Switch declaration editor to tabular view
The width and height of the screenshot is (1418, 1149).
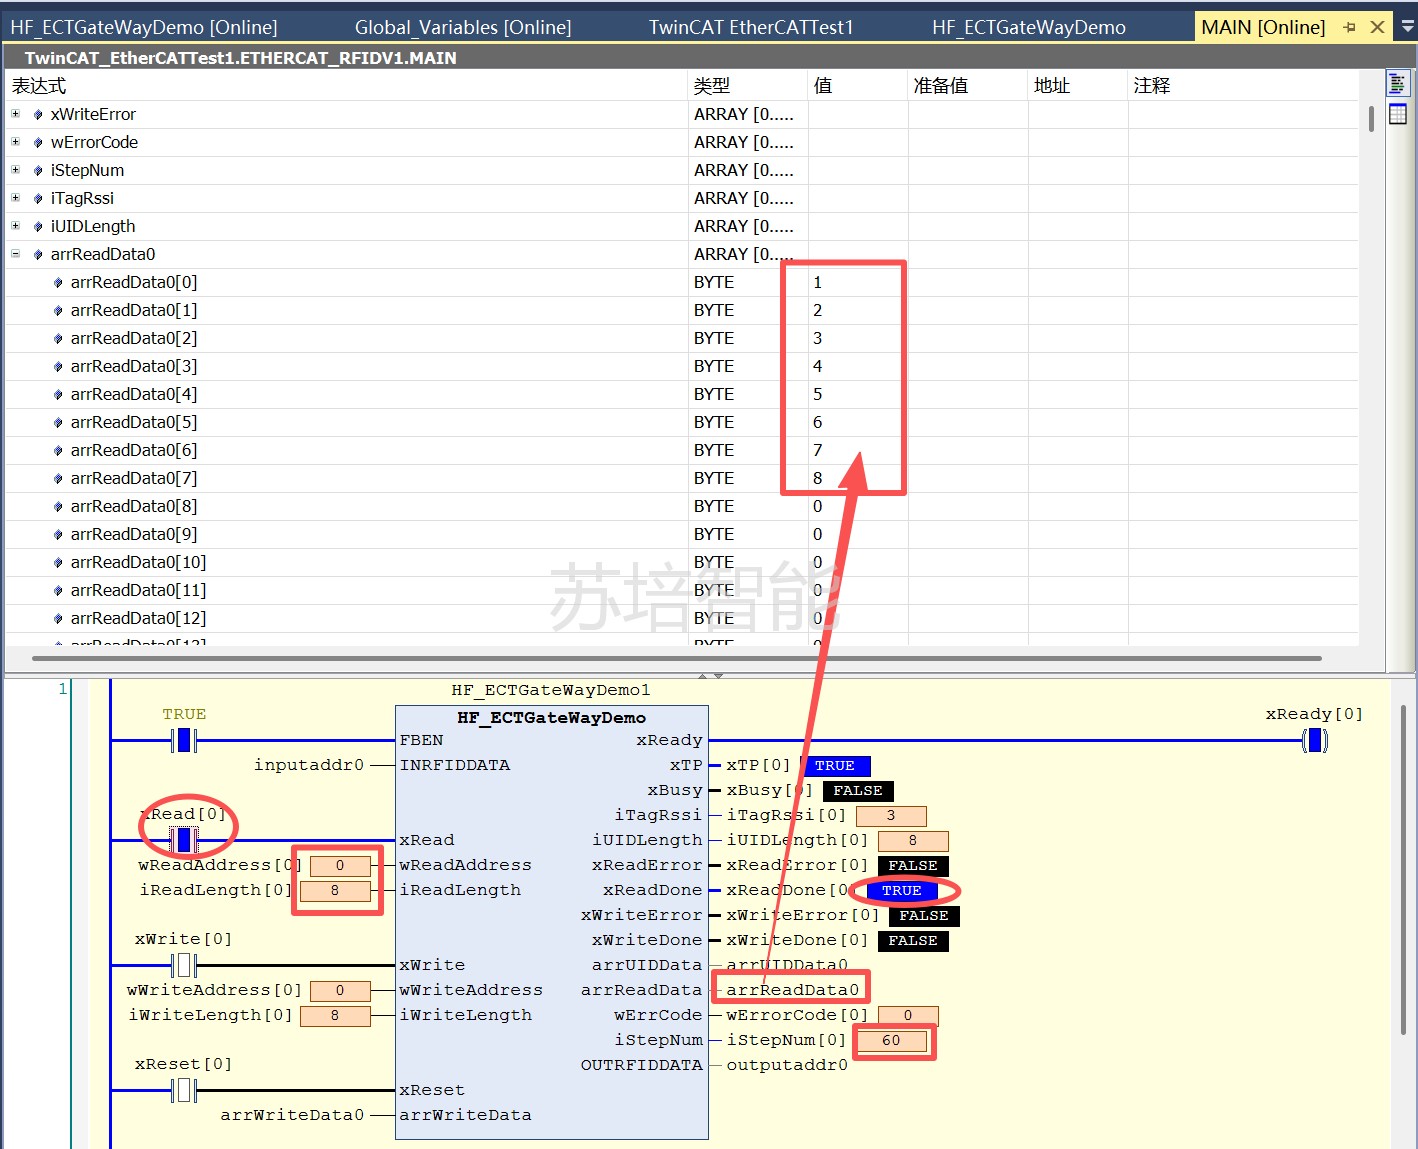click(1397, 114)
